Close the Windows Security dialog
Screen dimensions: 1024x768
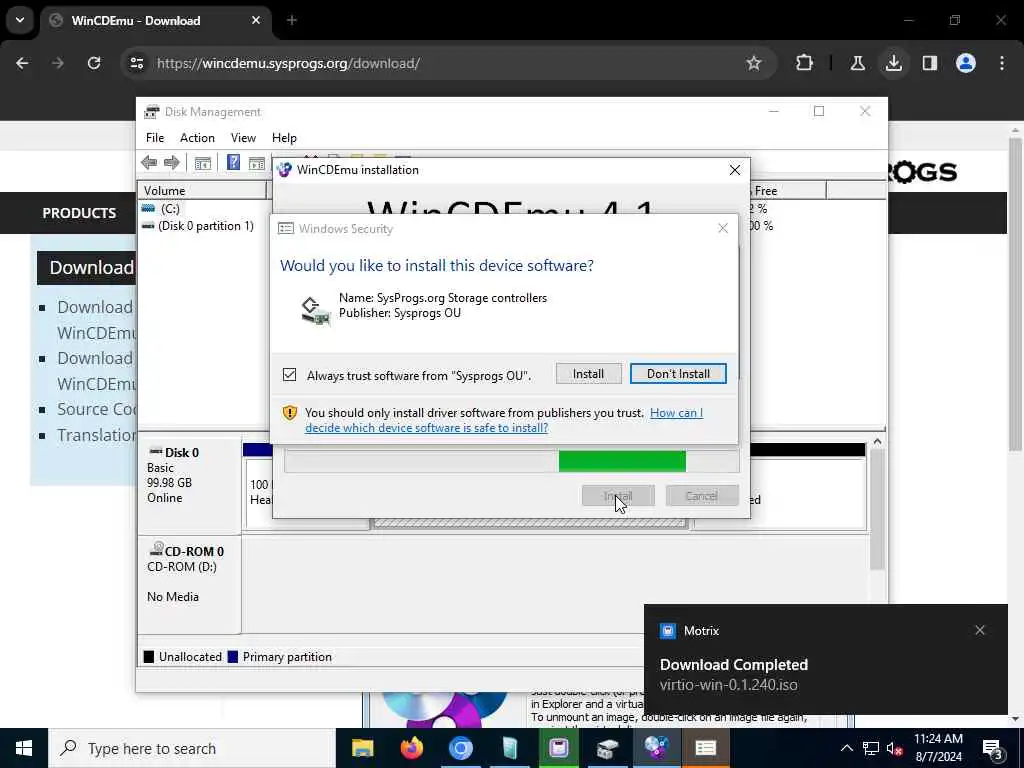pyautogui.click(x=722, y=228)
